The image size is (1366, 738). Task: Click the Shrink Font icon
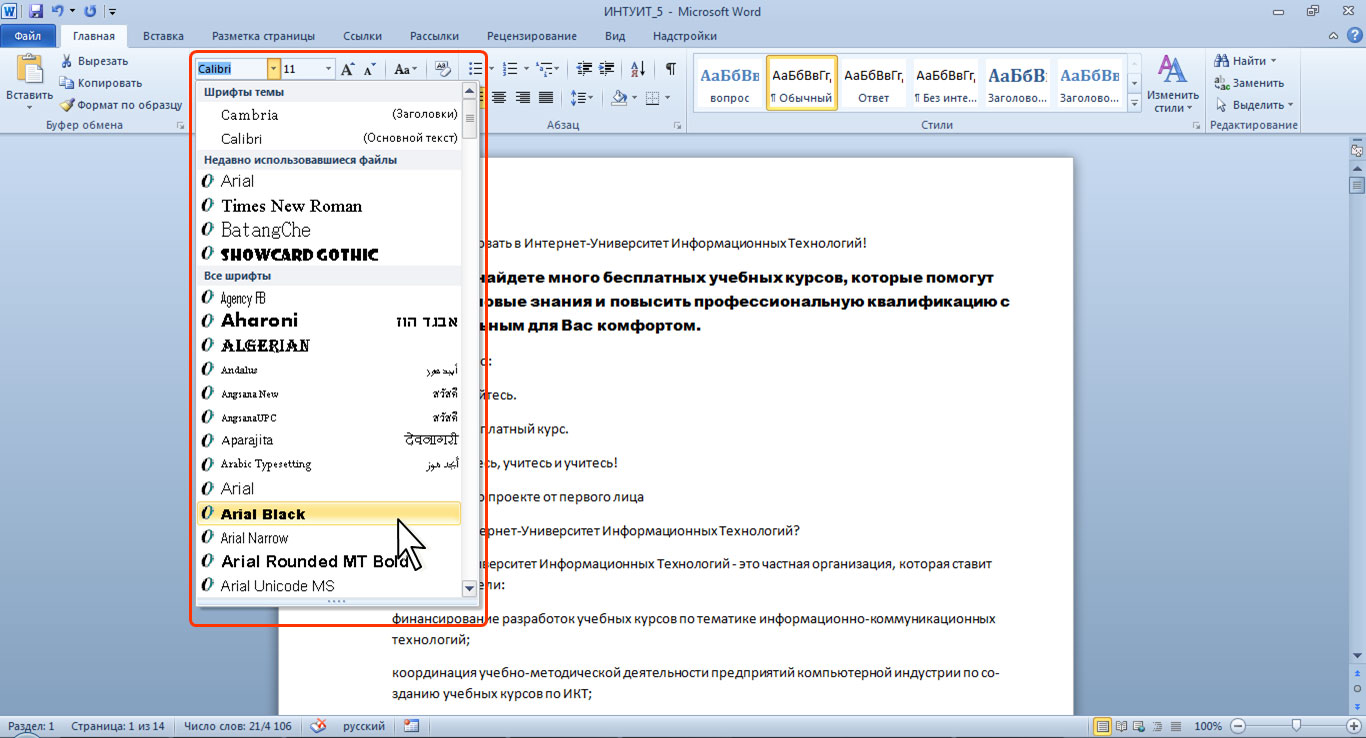370,69
